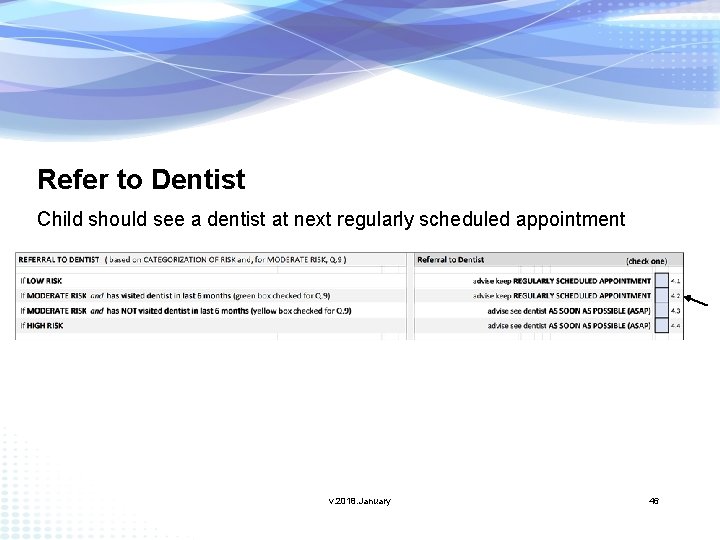Viewport: 720px width, 540px height.
Task: Click the 'REFERRAL TO DENTIST' table header on the left
Action: click(x=182, y=259)
